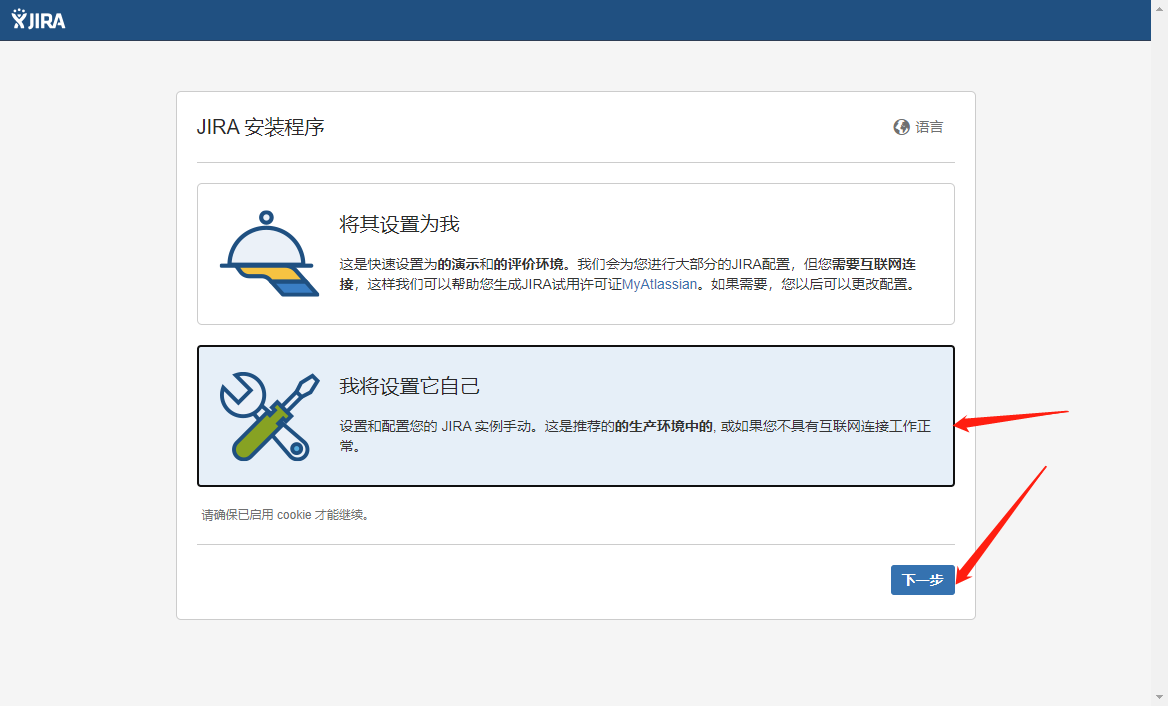Viewport: 1168px width, 706px height.
Task: Click the cookie notice text 请确保已启用 cookie 才能继续
Action: click(285, 515)
